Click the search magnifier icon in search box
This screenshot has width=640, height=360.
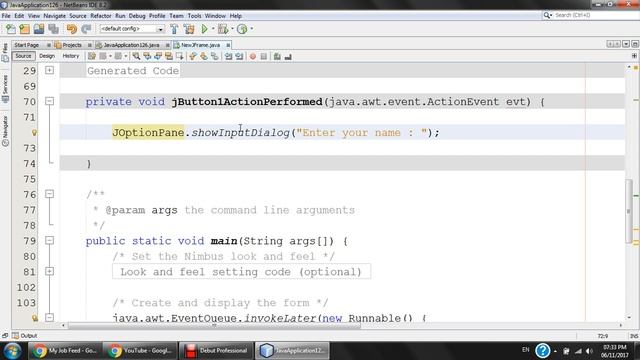click(547, 15)
